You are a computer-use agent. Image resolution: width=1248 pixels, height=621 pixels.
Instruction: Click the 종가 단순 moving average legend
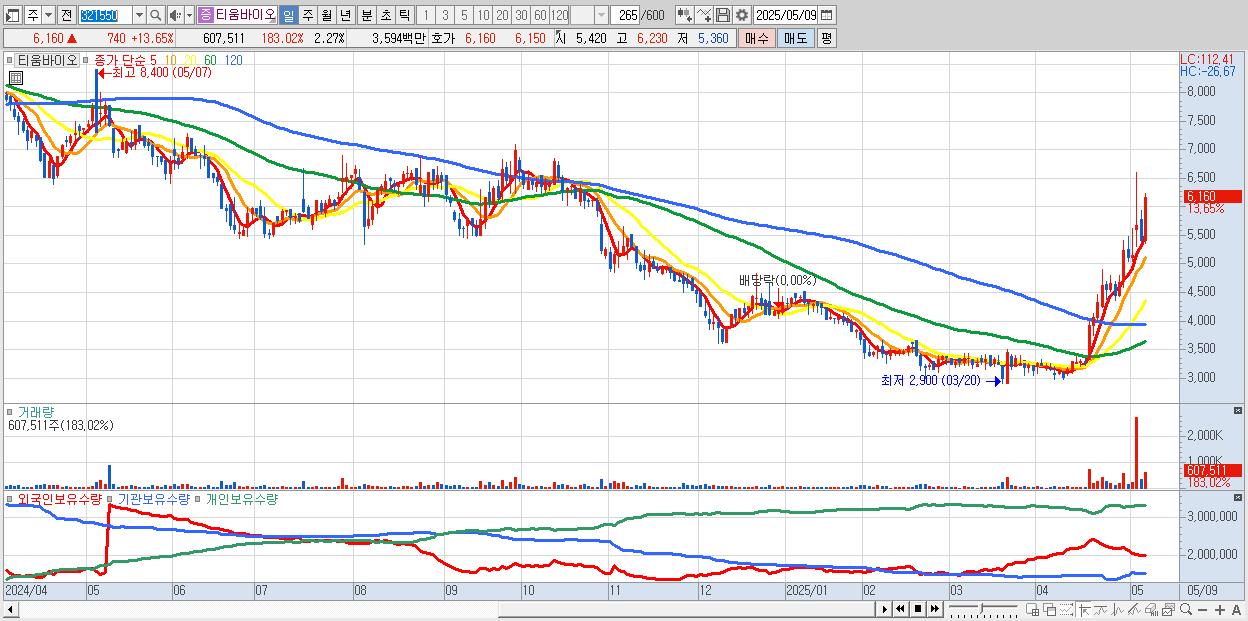pos(119,60)
